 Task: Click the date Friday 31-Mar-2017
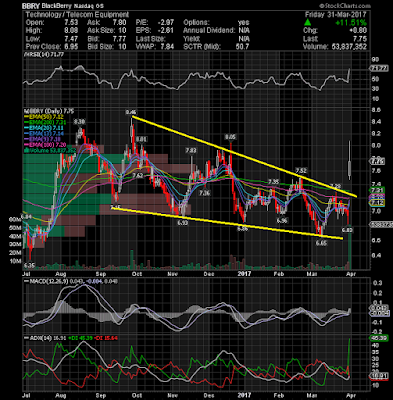coord(336,15)
